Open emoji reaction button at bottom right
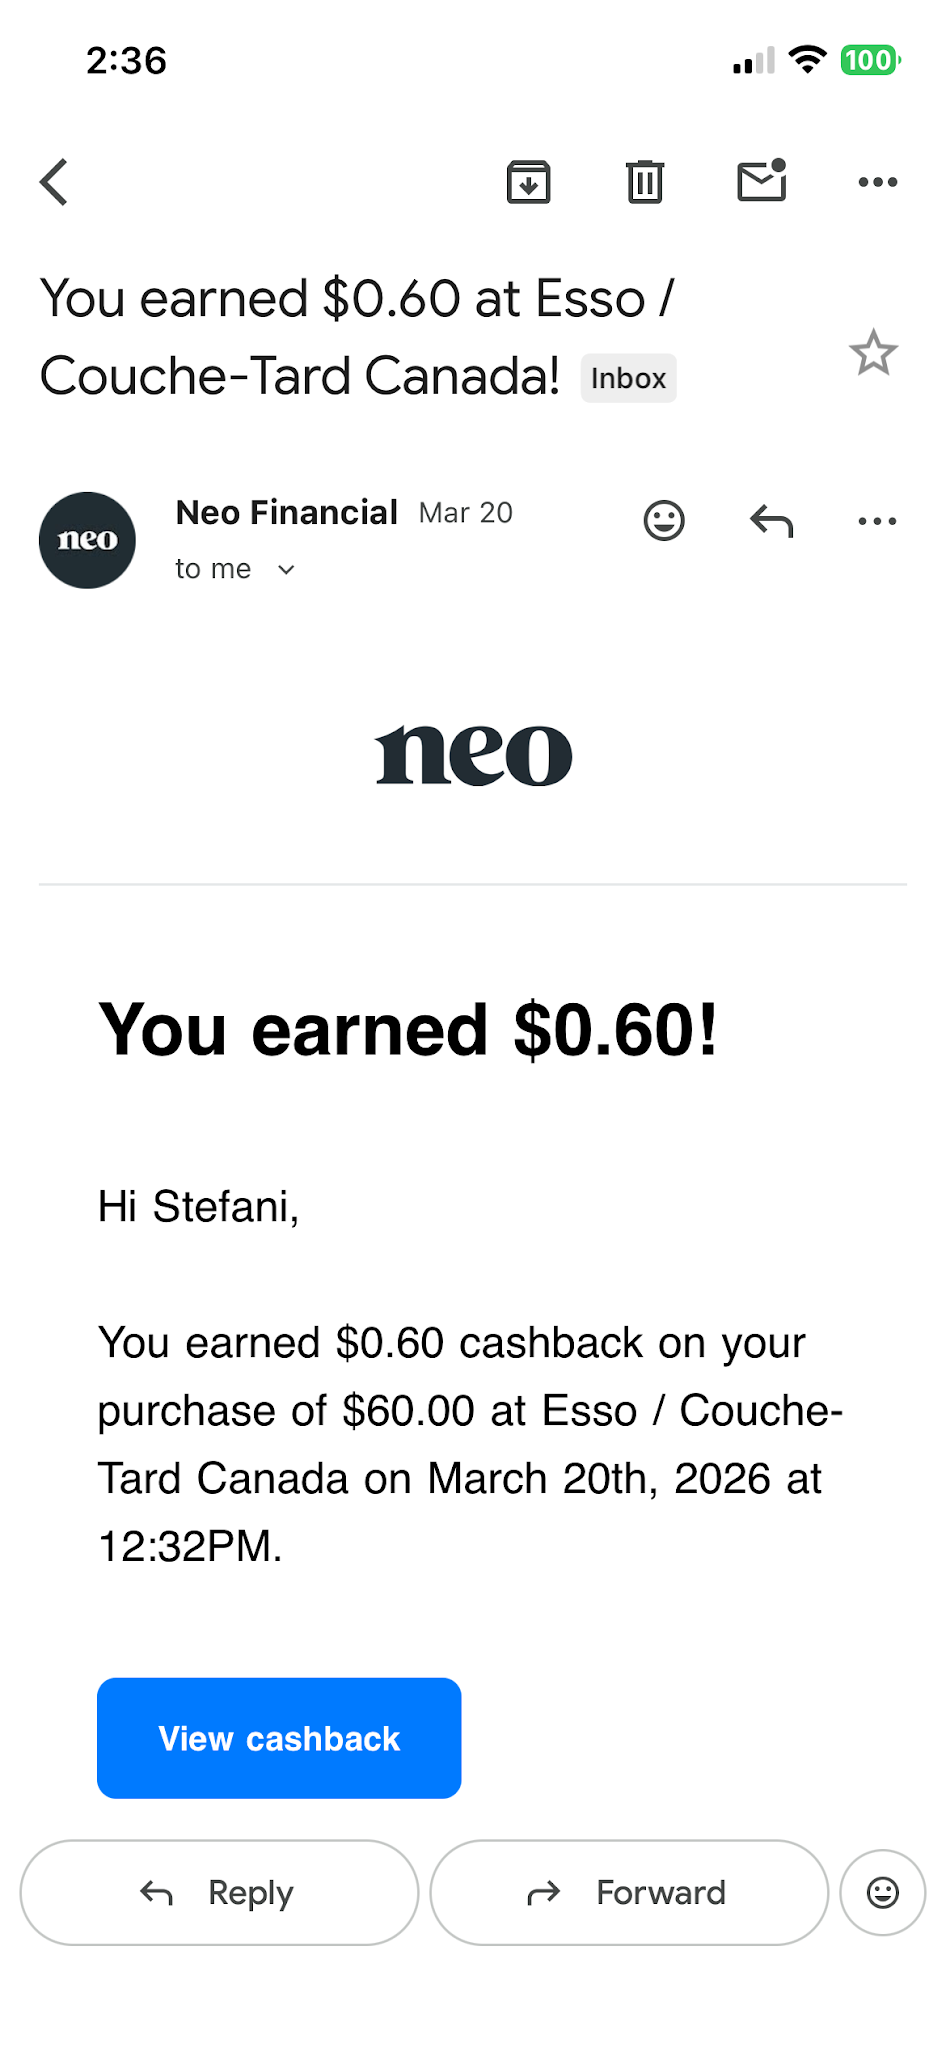Viewport: 946px width, 2048px height. [x=883, y=1892]
